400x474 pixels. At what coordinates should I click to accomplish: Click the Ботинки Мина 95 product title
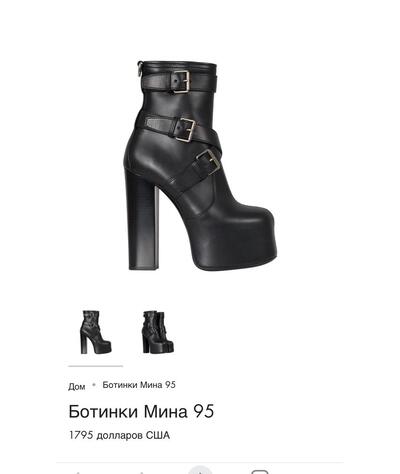click(141, 411)
